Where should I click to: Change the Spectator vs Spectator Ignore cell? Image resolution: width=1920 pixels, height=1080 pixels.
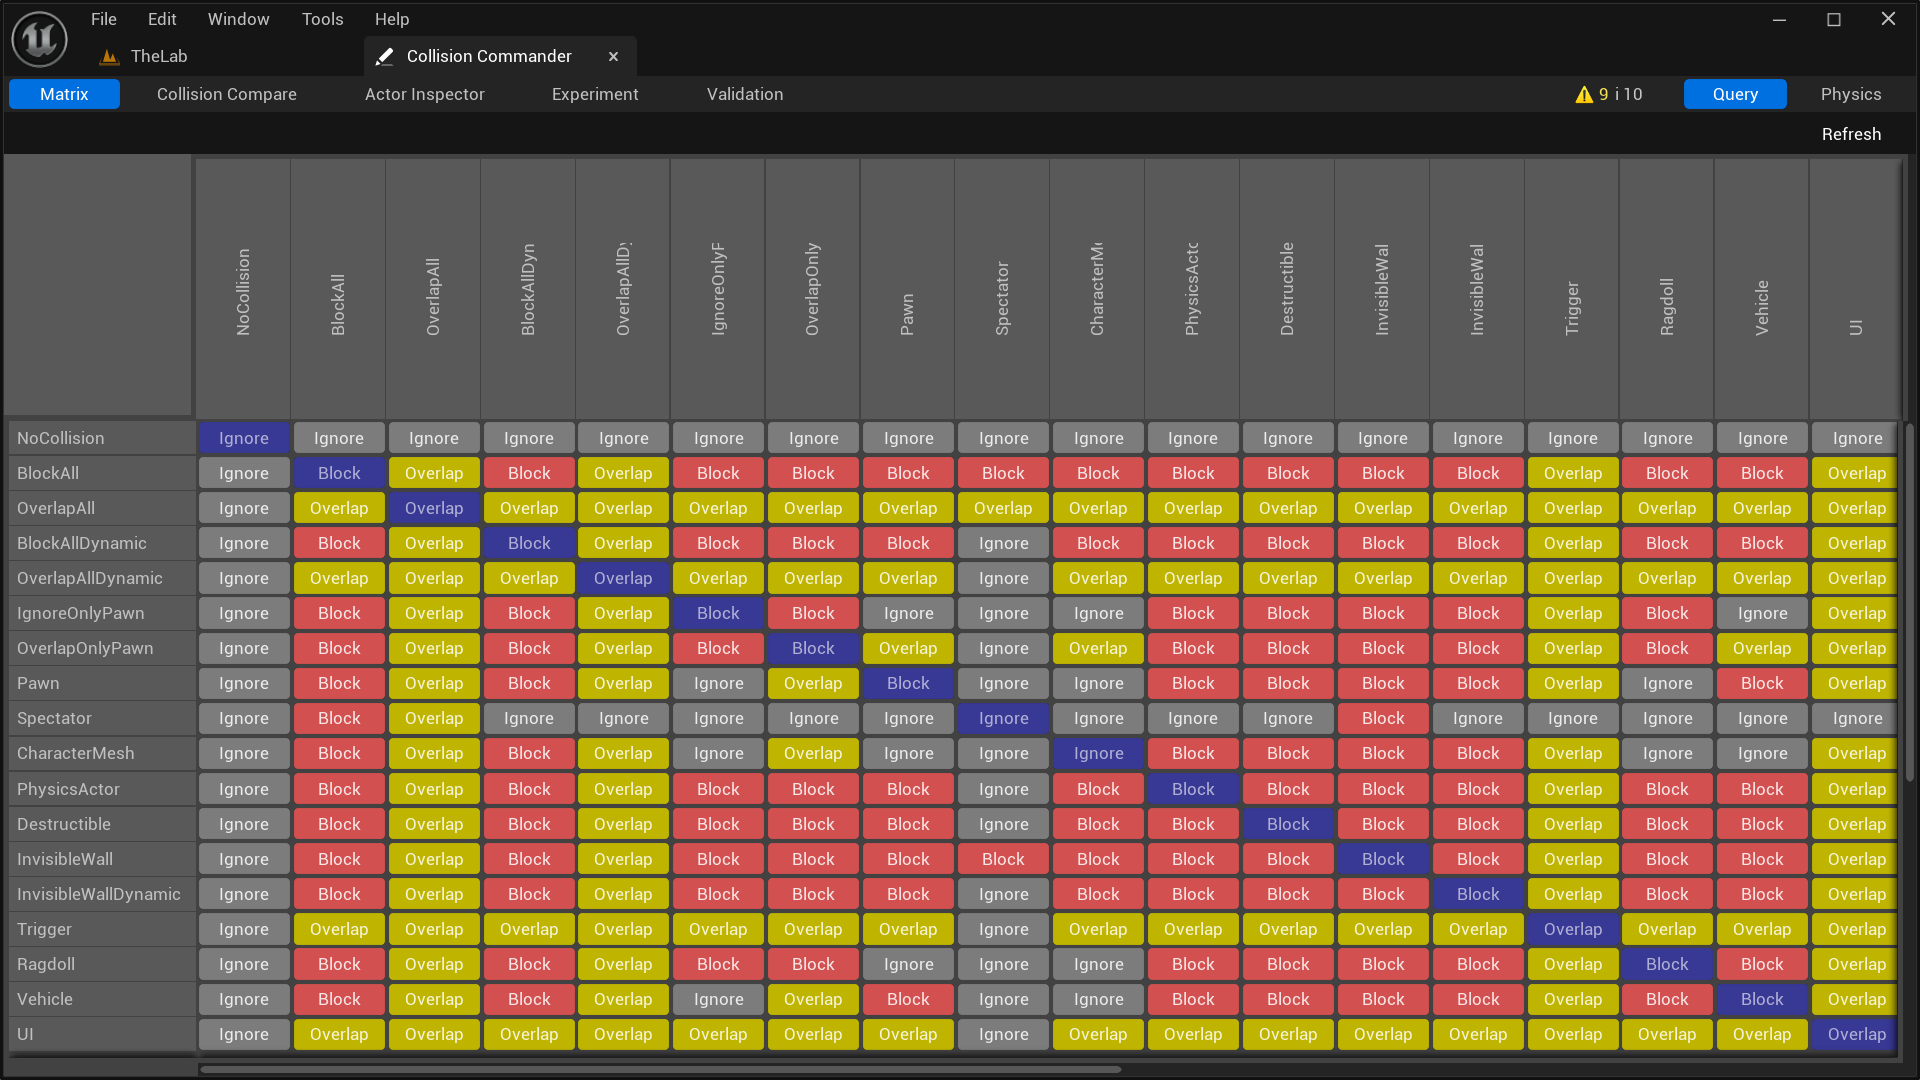1003,718
